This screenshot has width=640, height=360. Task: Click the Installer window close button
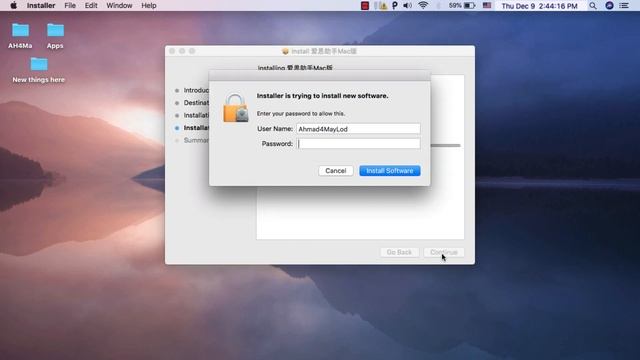172,51
